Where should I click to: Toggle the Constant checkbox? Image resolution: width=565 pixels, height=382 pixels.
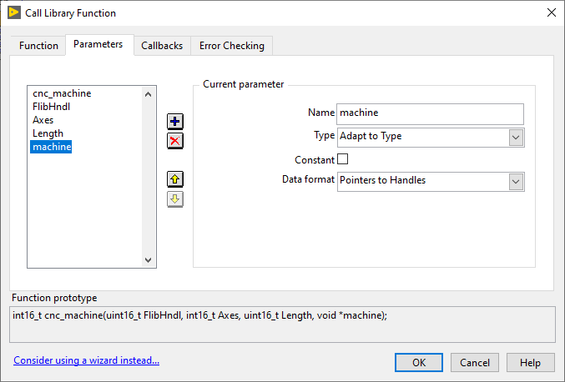(342, 159)
